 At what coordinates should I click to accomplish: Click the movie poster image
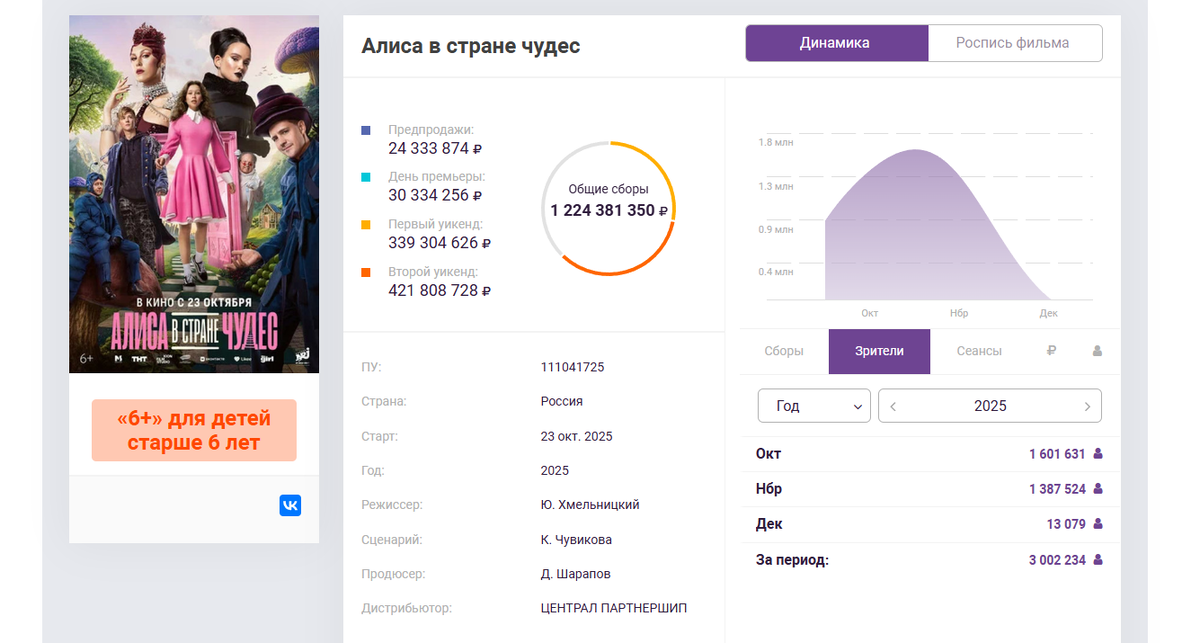point(194,194)
